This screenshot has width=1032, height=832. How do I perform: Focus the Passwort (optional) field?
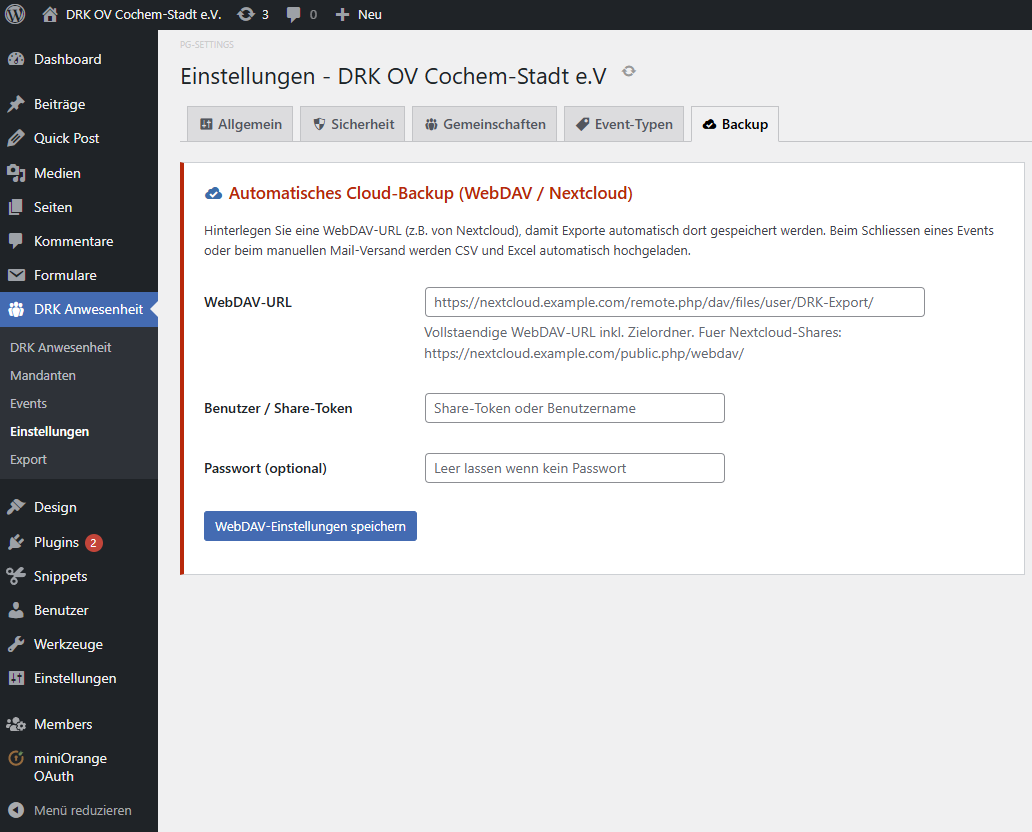[575, 468]
